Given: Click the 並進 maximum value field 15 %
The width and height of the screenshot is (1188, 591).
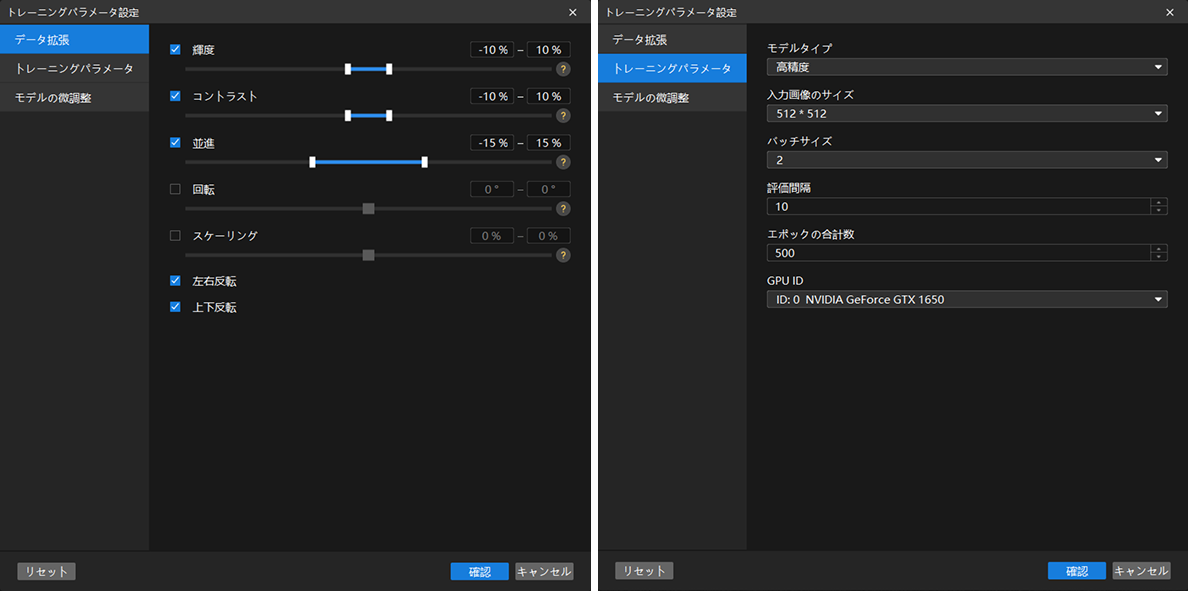Looking at the screenshot, I should tap(549, 143).
